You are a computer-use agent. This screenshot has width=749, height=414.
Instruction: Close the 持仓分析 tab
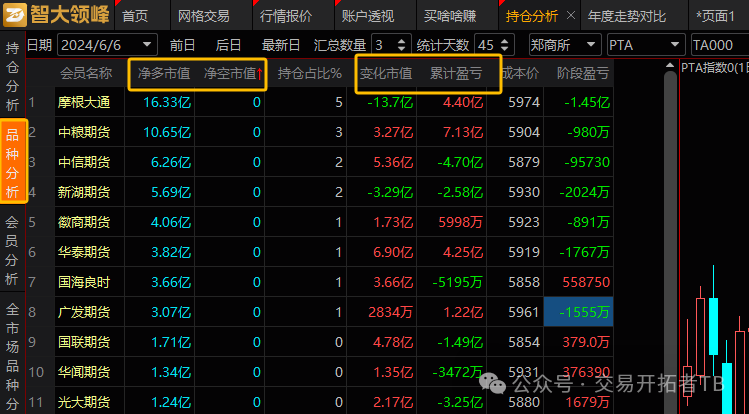[x=570, y=16]
